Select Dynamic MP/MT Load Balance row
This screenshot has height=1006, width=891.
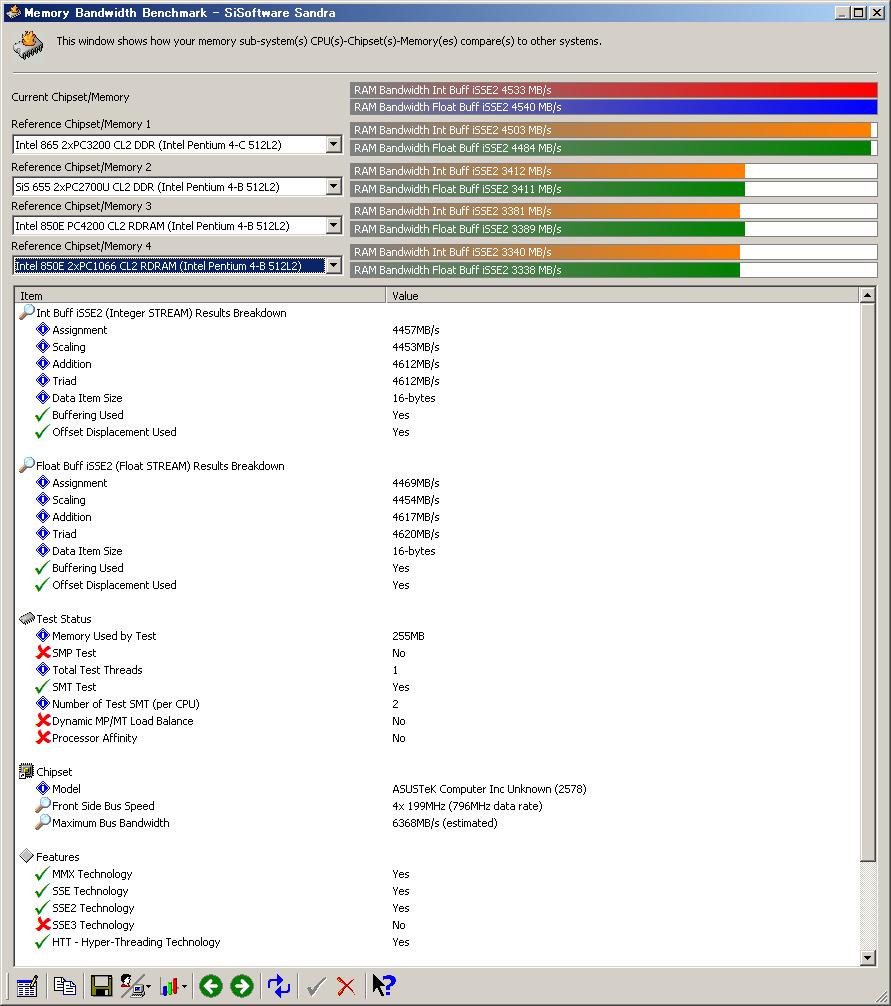[x=436, y=720]
